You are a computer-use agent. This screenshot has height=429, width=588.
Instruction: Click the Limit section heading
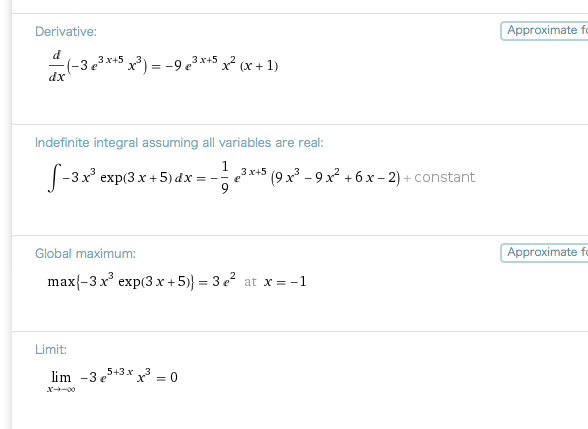(x=51, y=350)
